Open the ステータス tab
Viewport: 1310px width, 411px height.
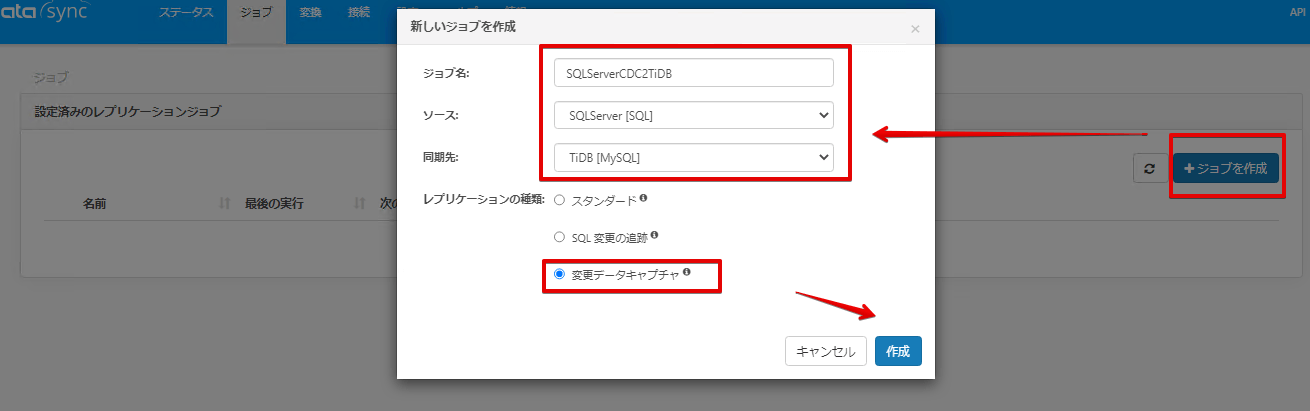click(x=186, y=12)
